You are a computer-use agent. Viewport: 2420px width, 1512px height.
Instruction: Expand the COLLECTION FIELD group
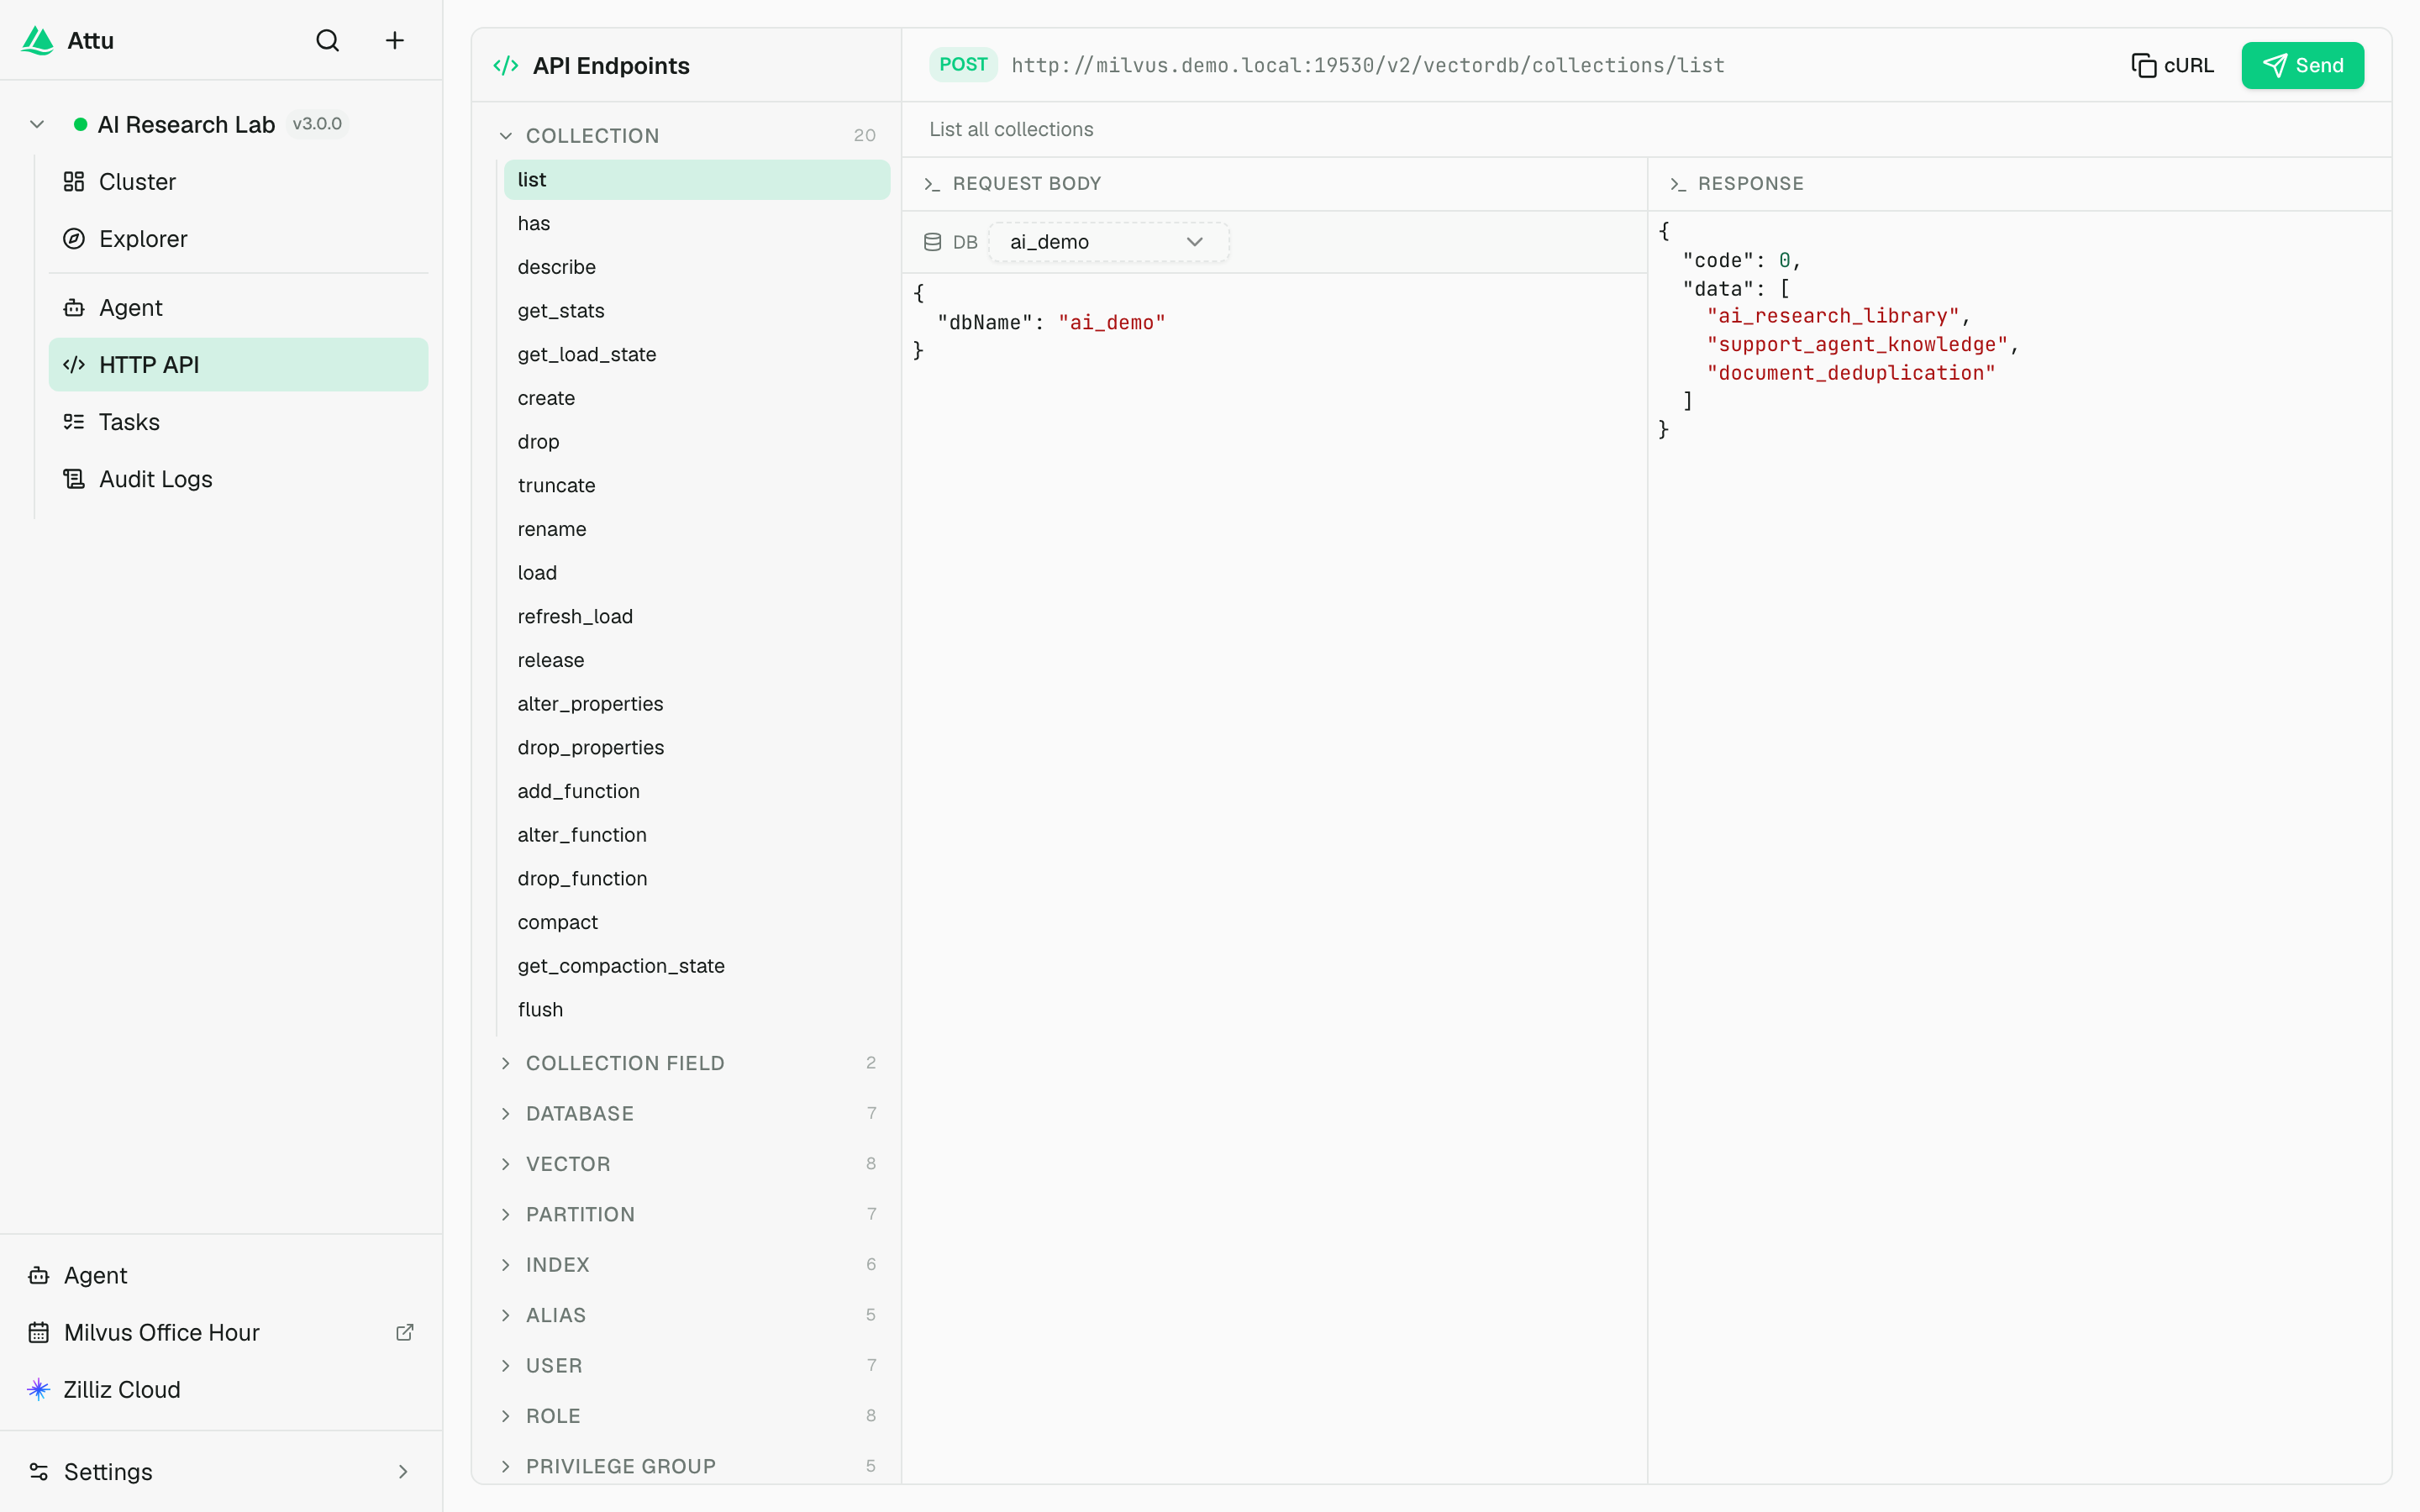(x=688, y=1063)
